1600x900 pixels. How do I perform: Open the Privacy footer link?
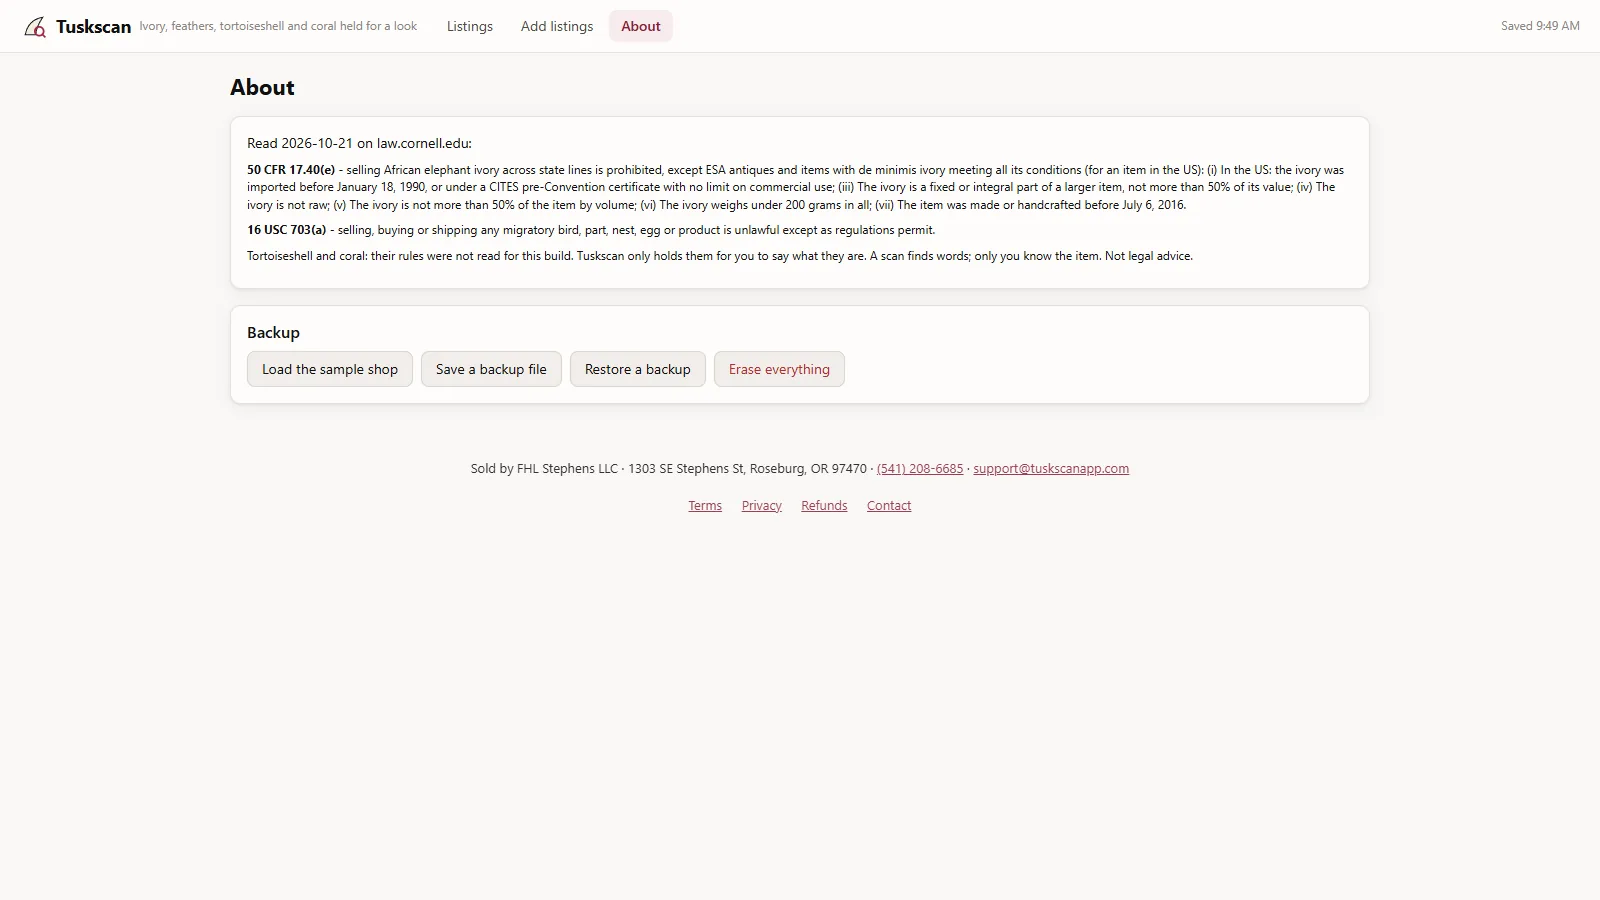(762, 506)
